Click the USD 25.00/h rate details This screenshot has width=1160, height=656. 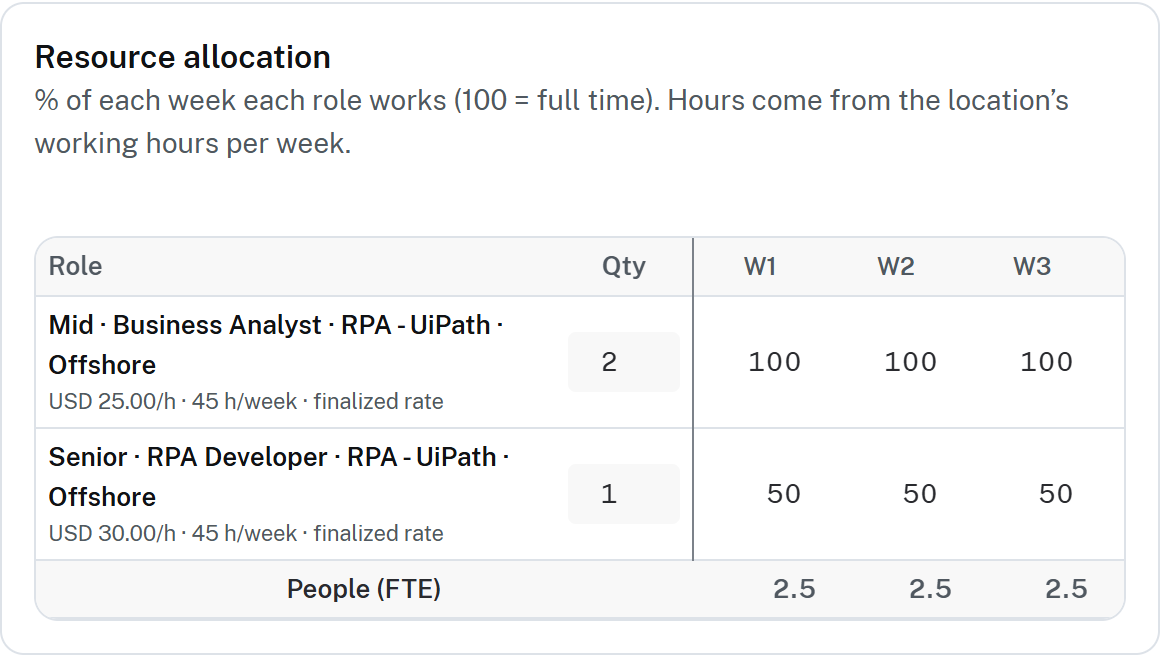point(246,402)
